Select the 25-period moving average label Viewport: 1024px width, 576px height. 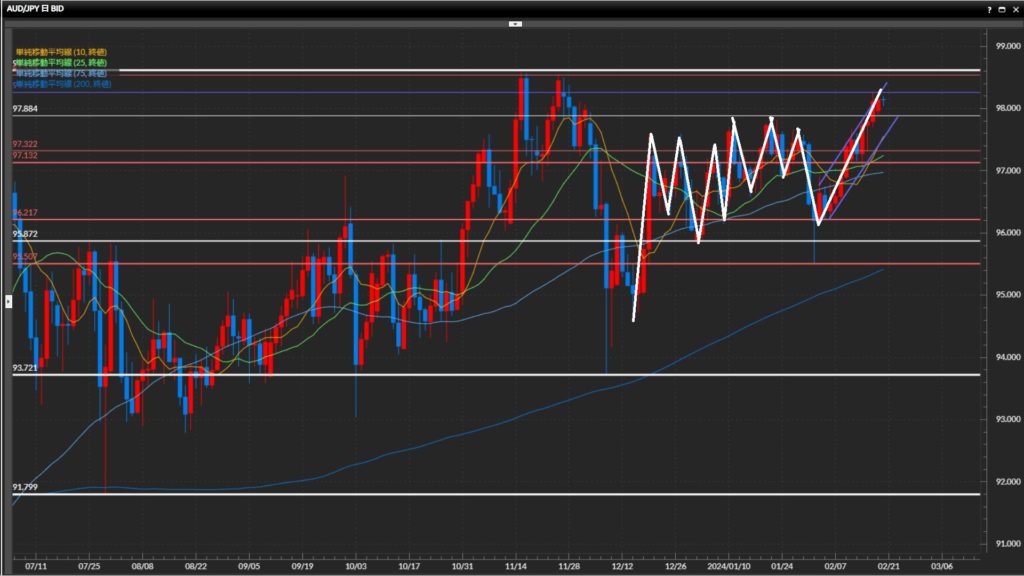[x=60, y=62]
